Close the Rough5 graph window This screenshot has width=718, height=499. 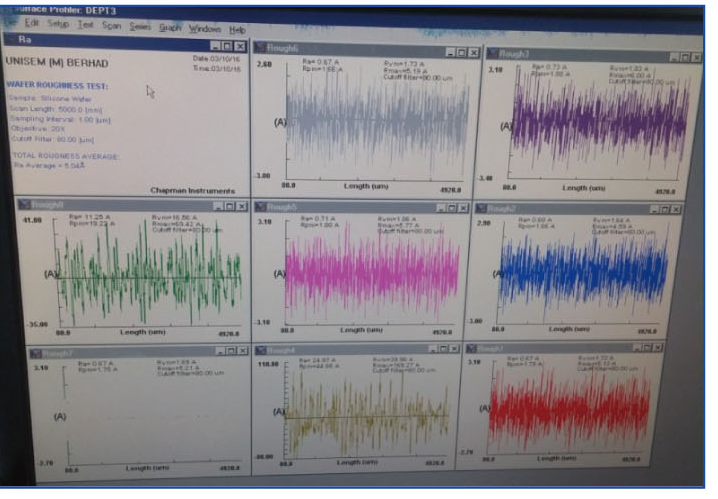coord(463,208)
